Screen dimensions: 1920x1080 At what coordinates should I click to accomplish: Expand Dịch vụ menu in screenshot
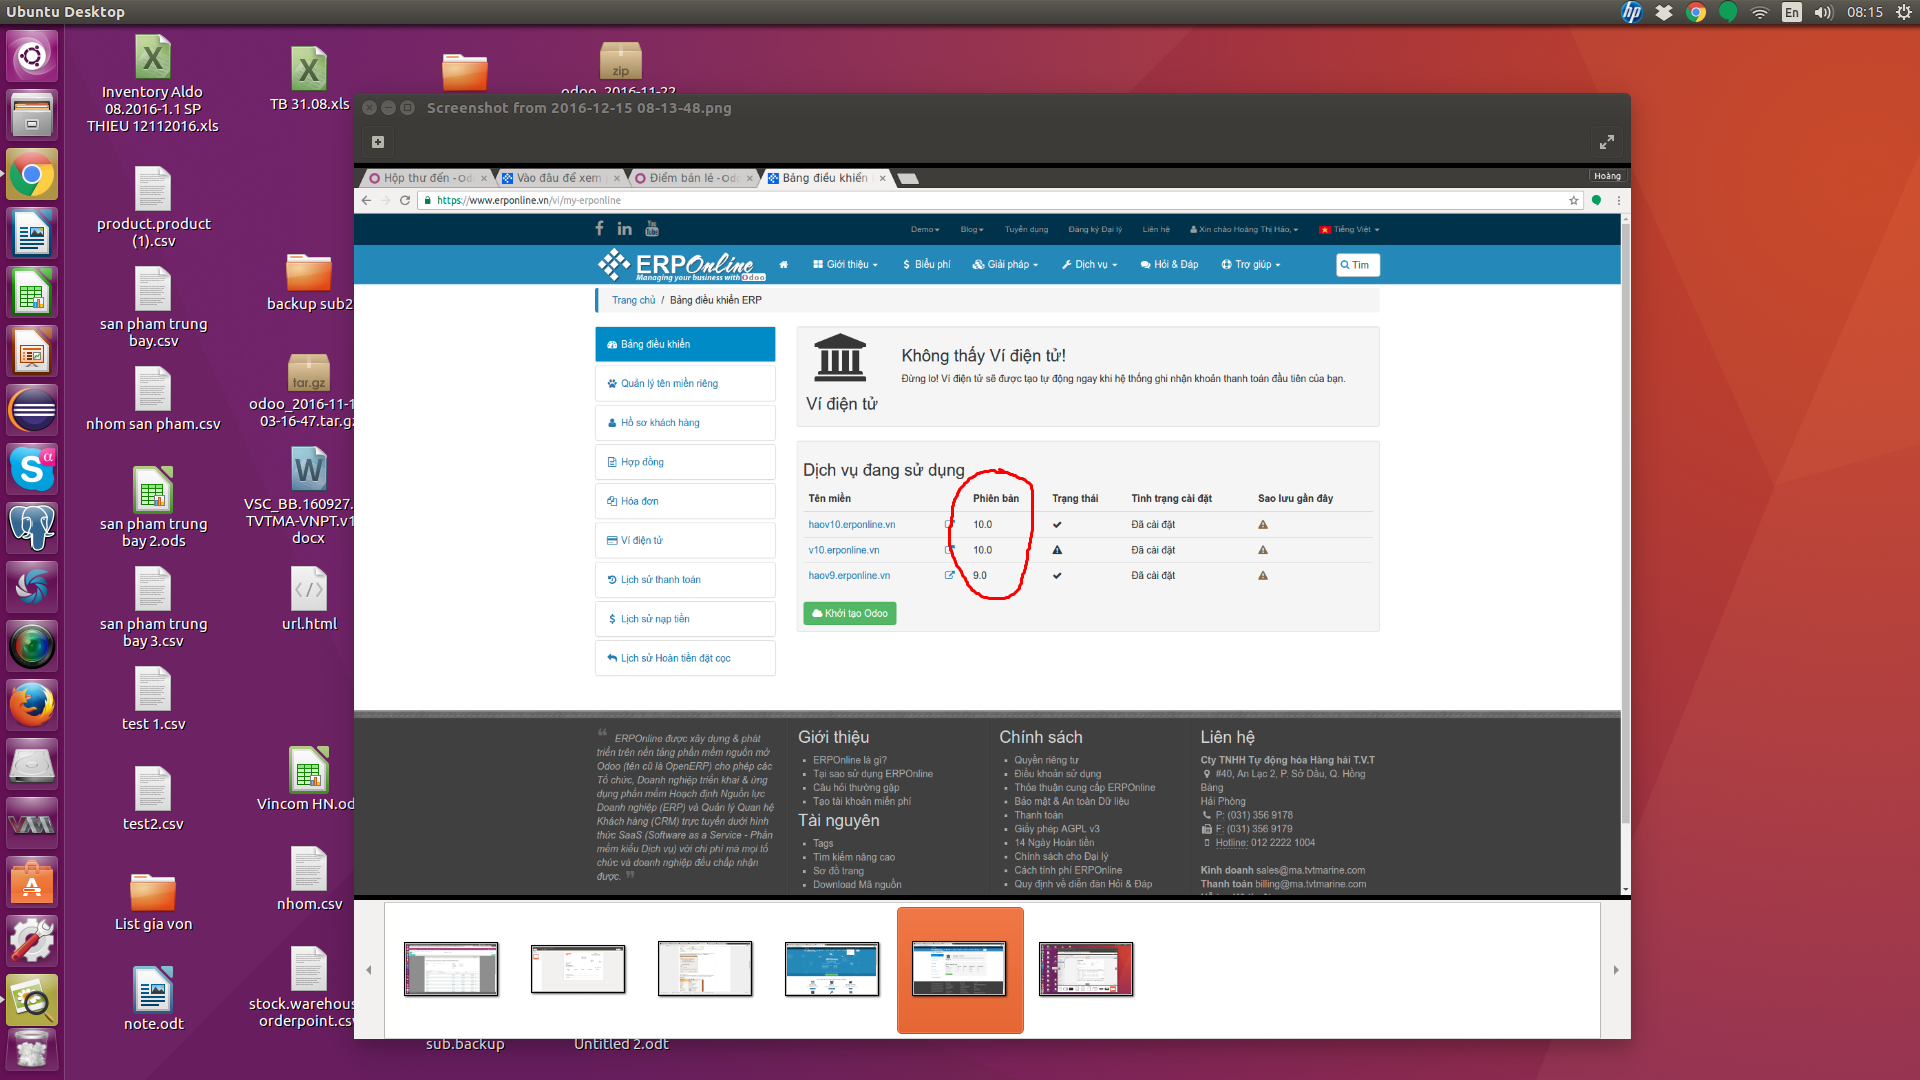pyautogui.click(x=1089, y=265)
